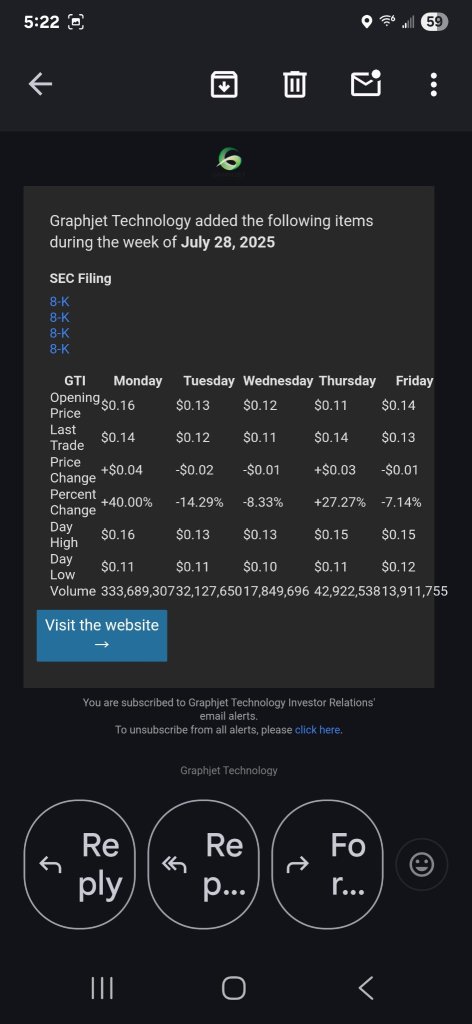Open the three-dot overflow menu
This screenshot has height=1024, width=472.
434,84
